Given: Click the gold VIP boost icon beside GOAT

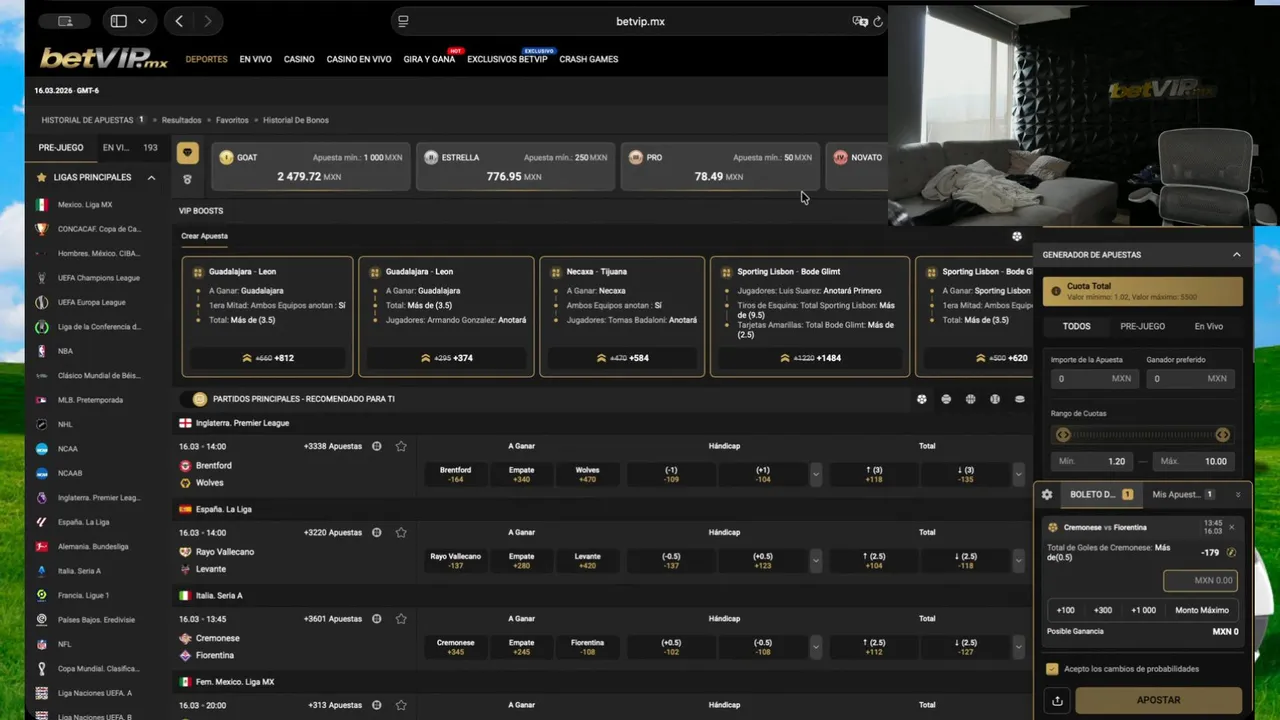Looking at the screenshot, I should (187, 153).
